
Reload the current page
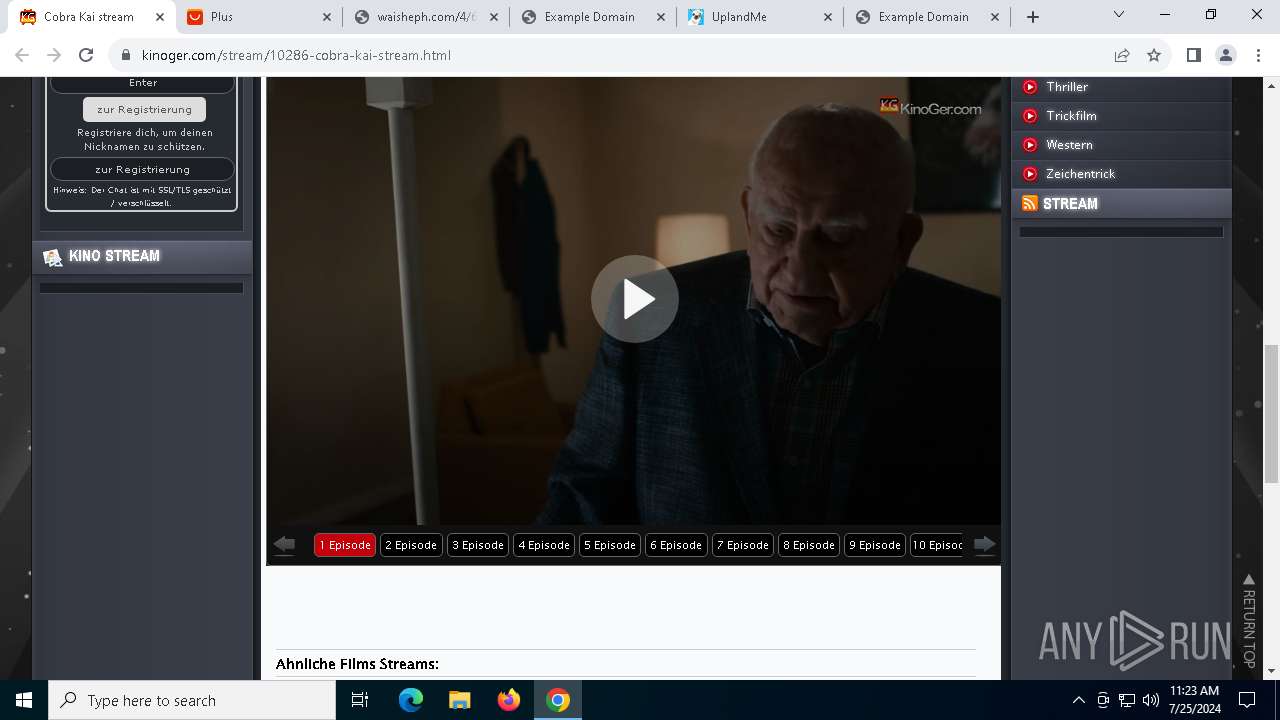(x=86, y=55)
